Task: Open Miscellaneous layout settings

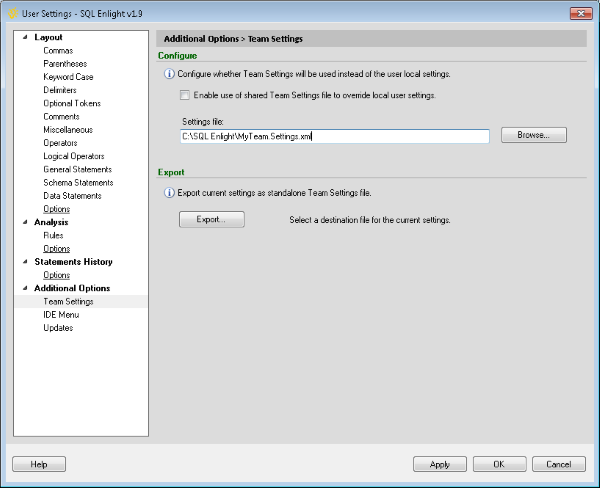Action: point(68,130)
